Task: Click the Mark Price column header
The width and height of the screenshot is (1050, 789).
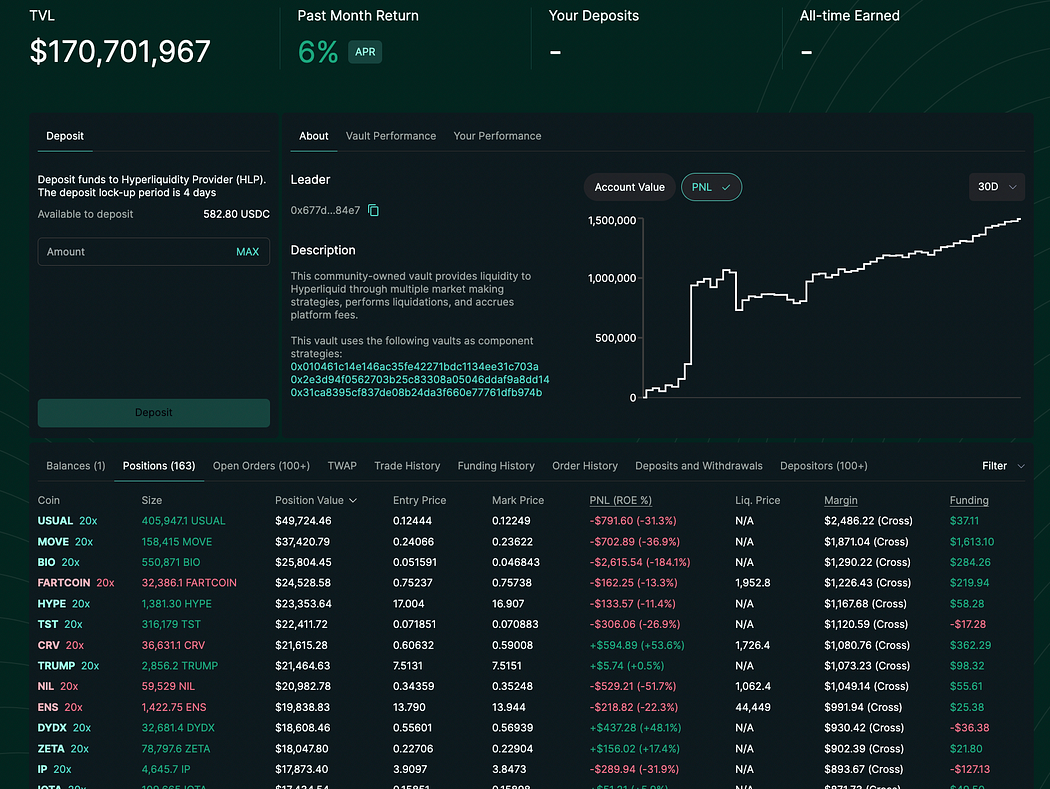Action: [518, 500]
